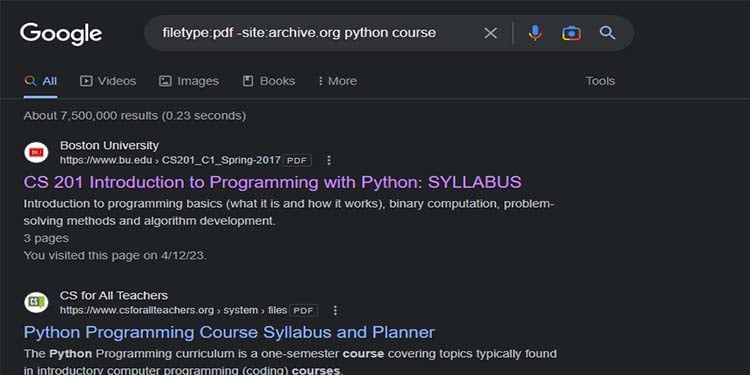This screenshot has width=750, height=375.
Task: Open the Tools filter button
Action: click(x=600, y=81)
